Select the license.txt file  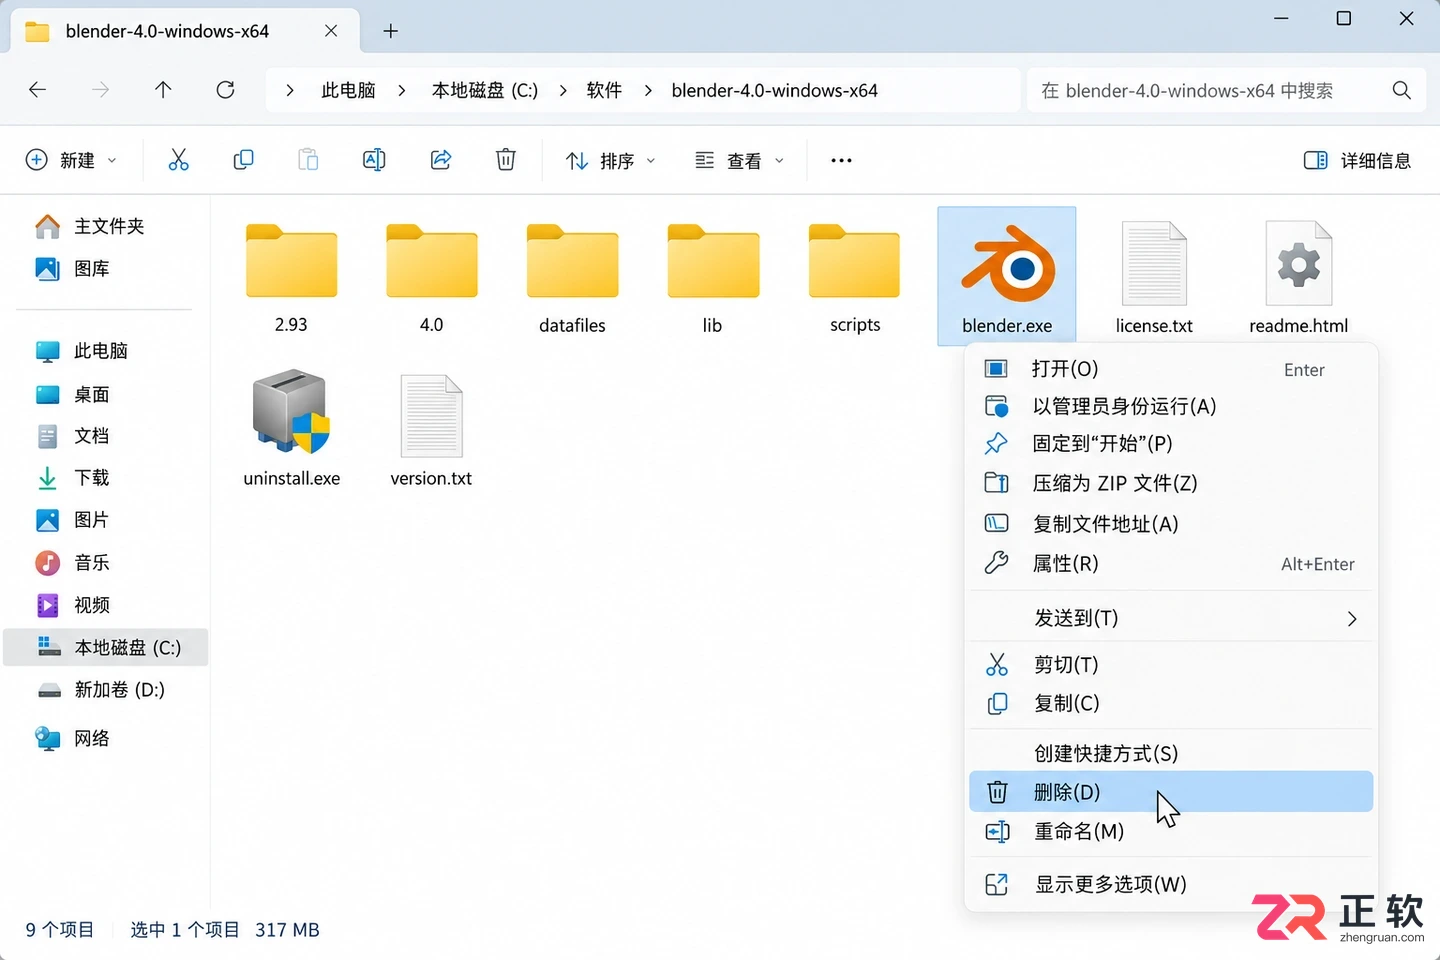1154,276
